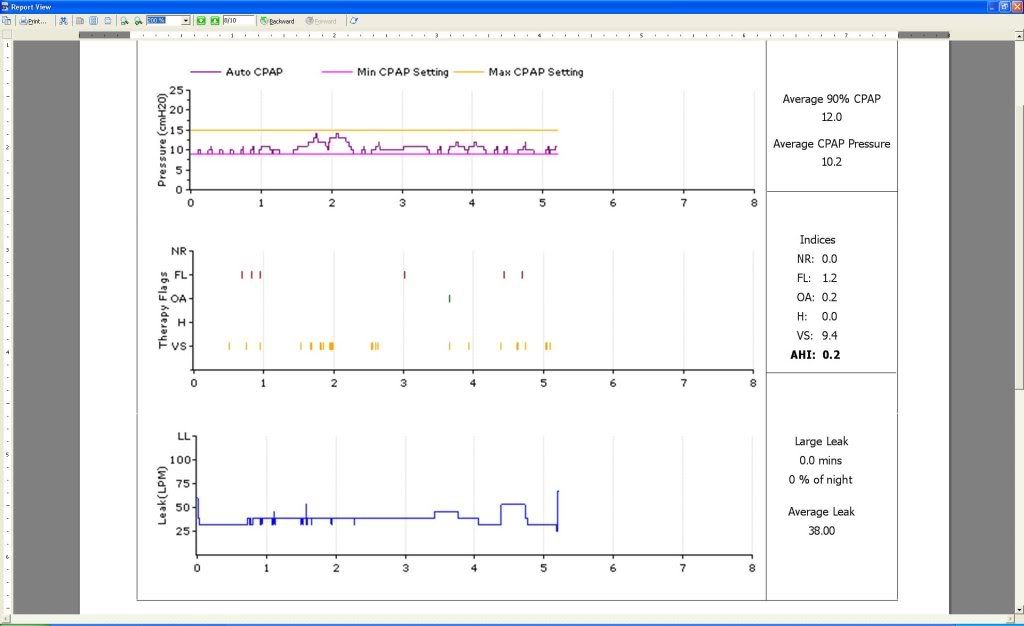The image size is (1024, 626).
Task: Click the Report View title bar icon
Action: coord(6,6)
